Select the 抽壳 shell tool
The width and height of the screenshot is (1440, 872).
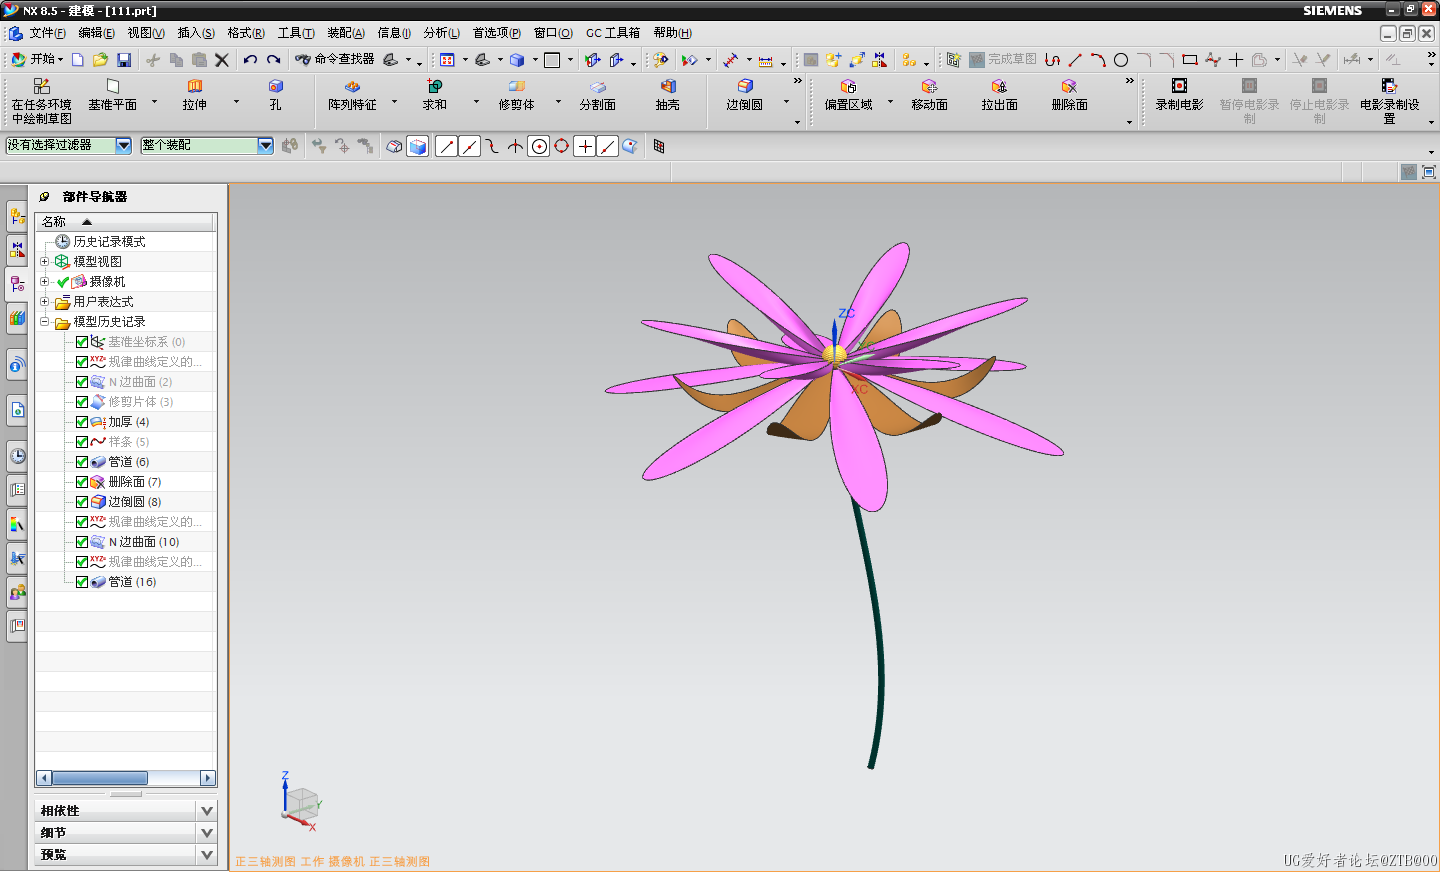click(667, 96)
